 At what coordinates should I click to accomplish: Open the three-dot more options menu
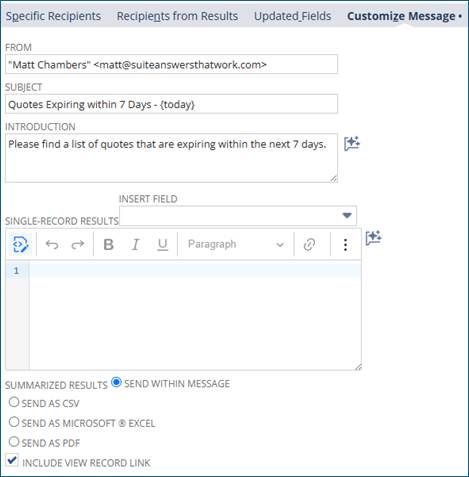click(x=345, y=245)
